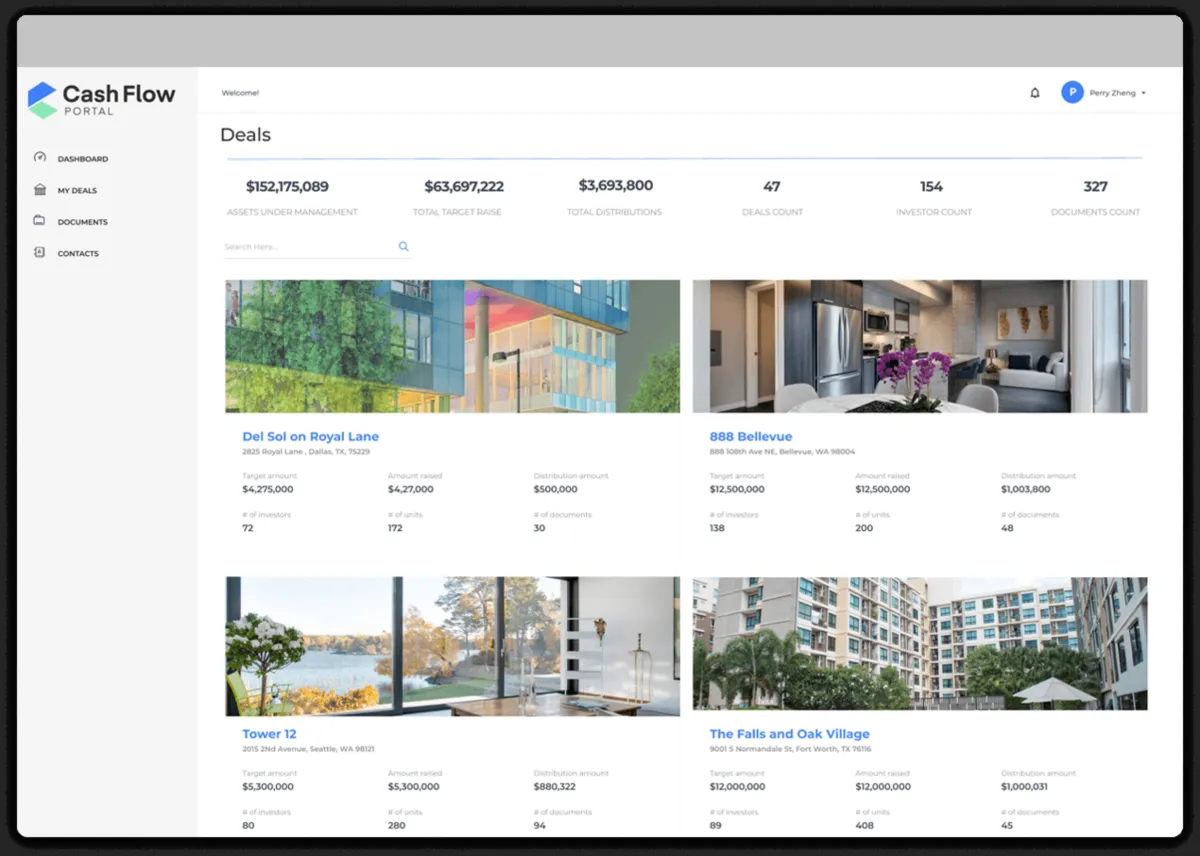Click the address 2015 2nd Avenue, Seattle

308,749
